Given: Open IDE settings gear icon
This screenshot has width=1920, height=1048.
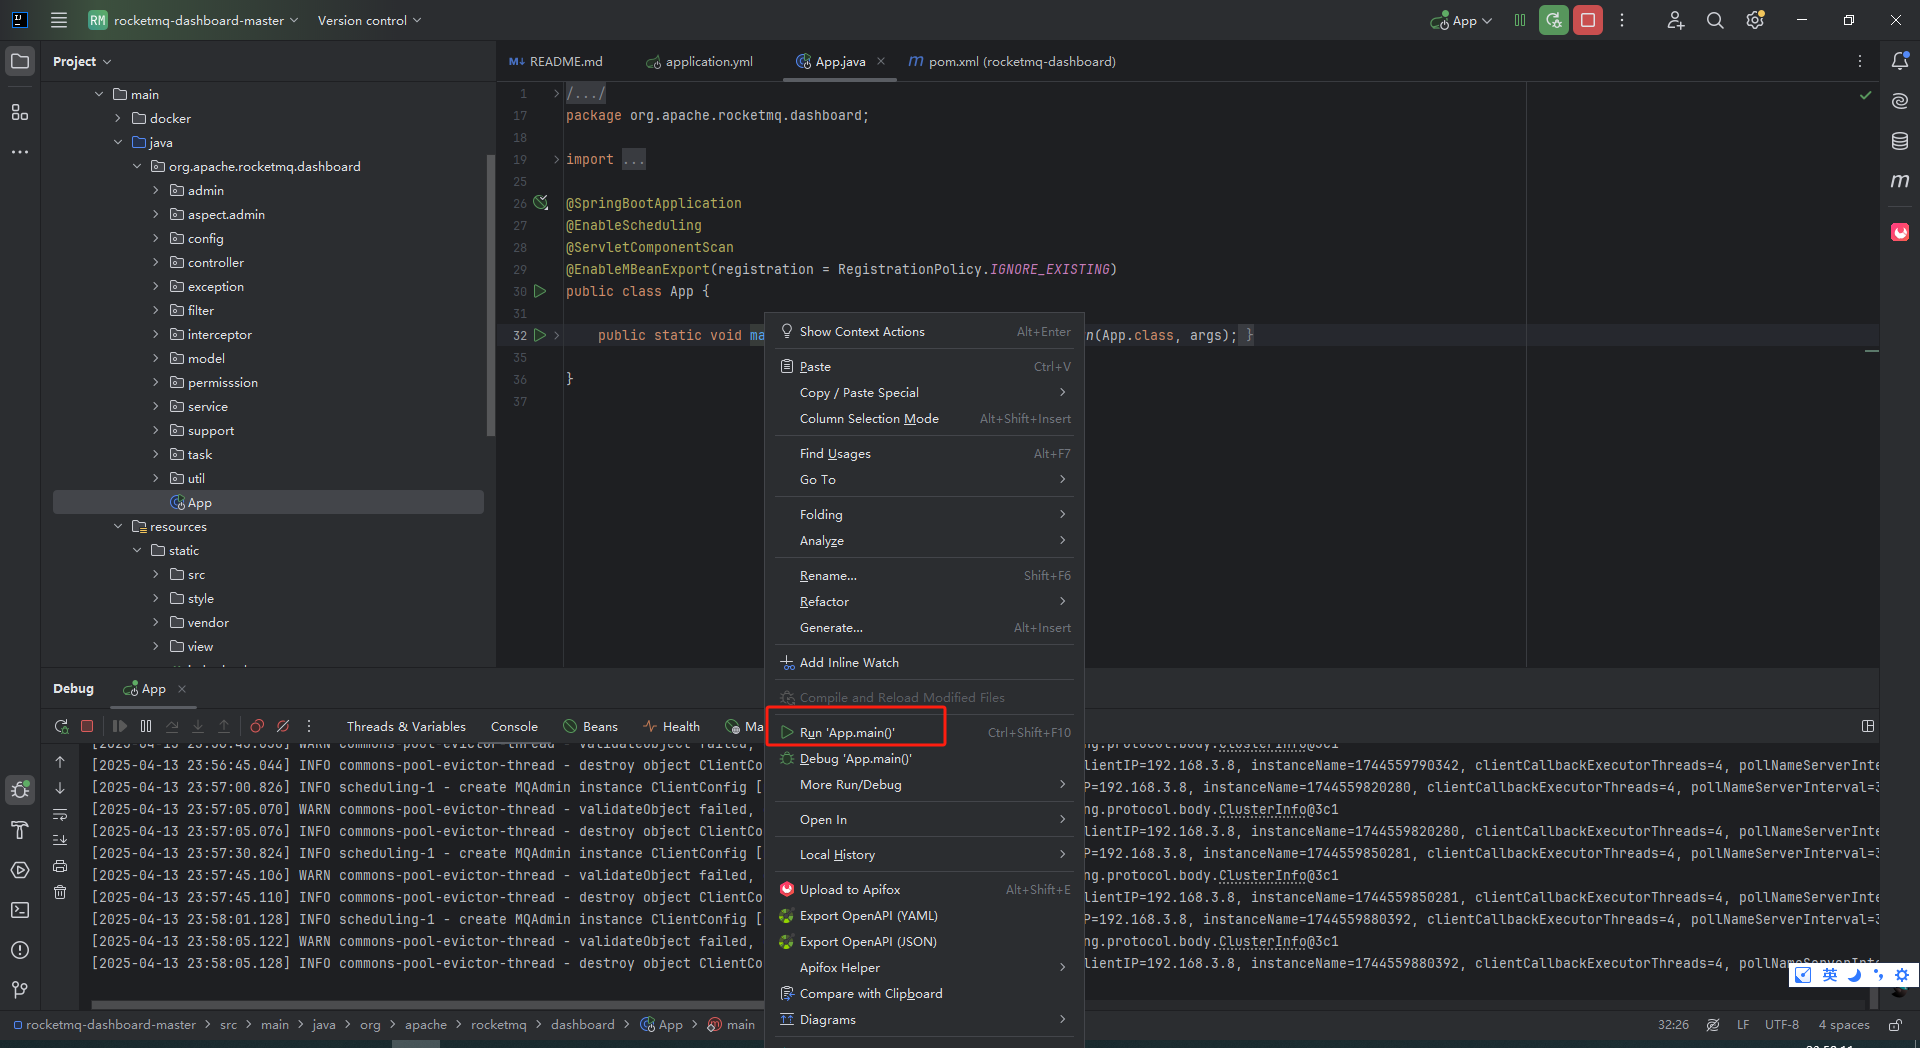Looking at the screenshot, I should [x=1755, y=20].
